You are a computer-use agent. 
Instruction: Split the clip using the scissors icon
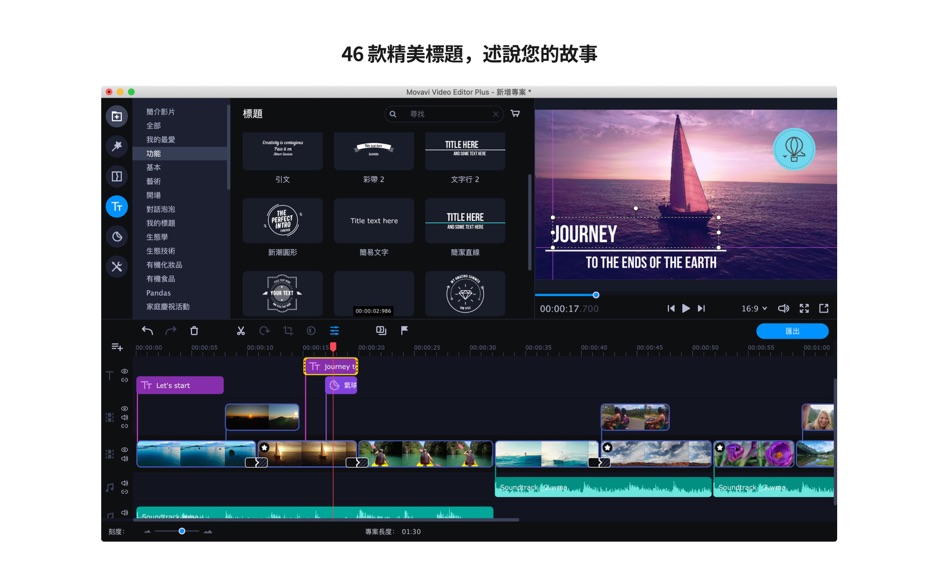[241, 329]
